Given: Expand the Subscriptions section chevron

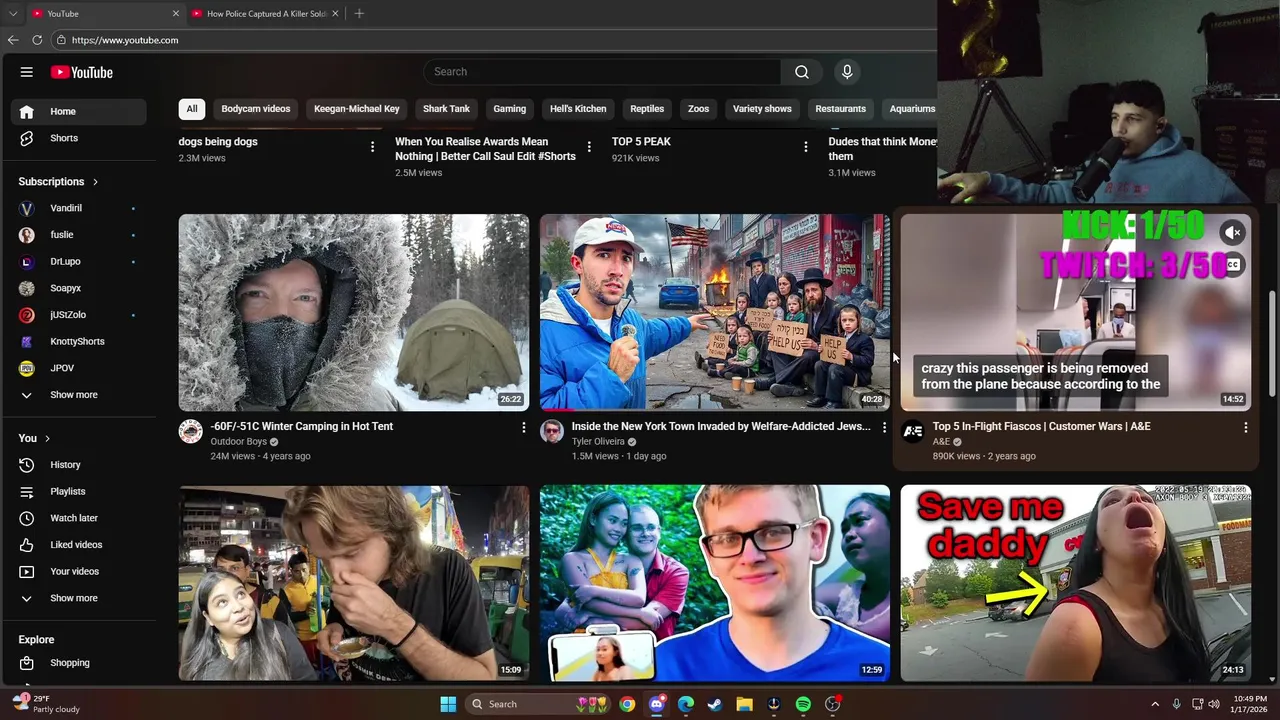Looking at the screenshot, I should point(95,182).
